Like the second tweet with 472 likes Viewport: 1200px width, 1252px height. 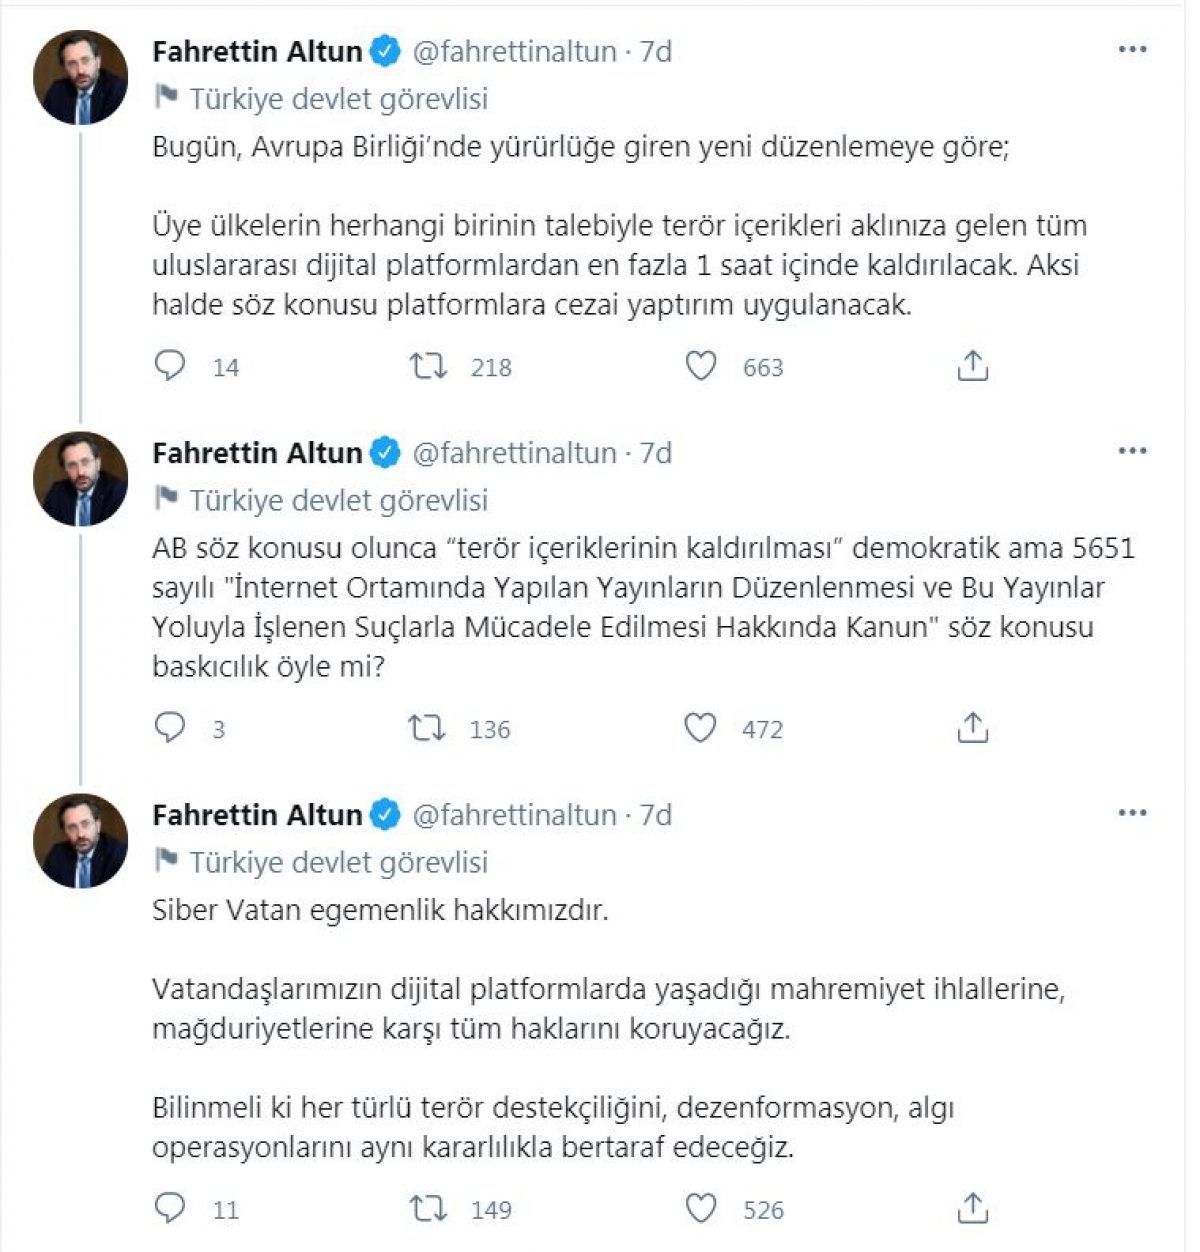(x=700, y=728)
